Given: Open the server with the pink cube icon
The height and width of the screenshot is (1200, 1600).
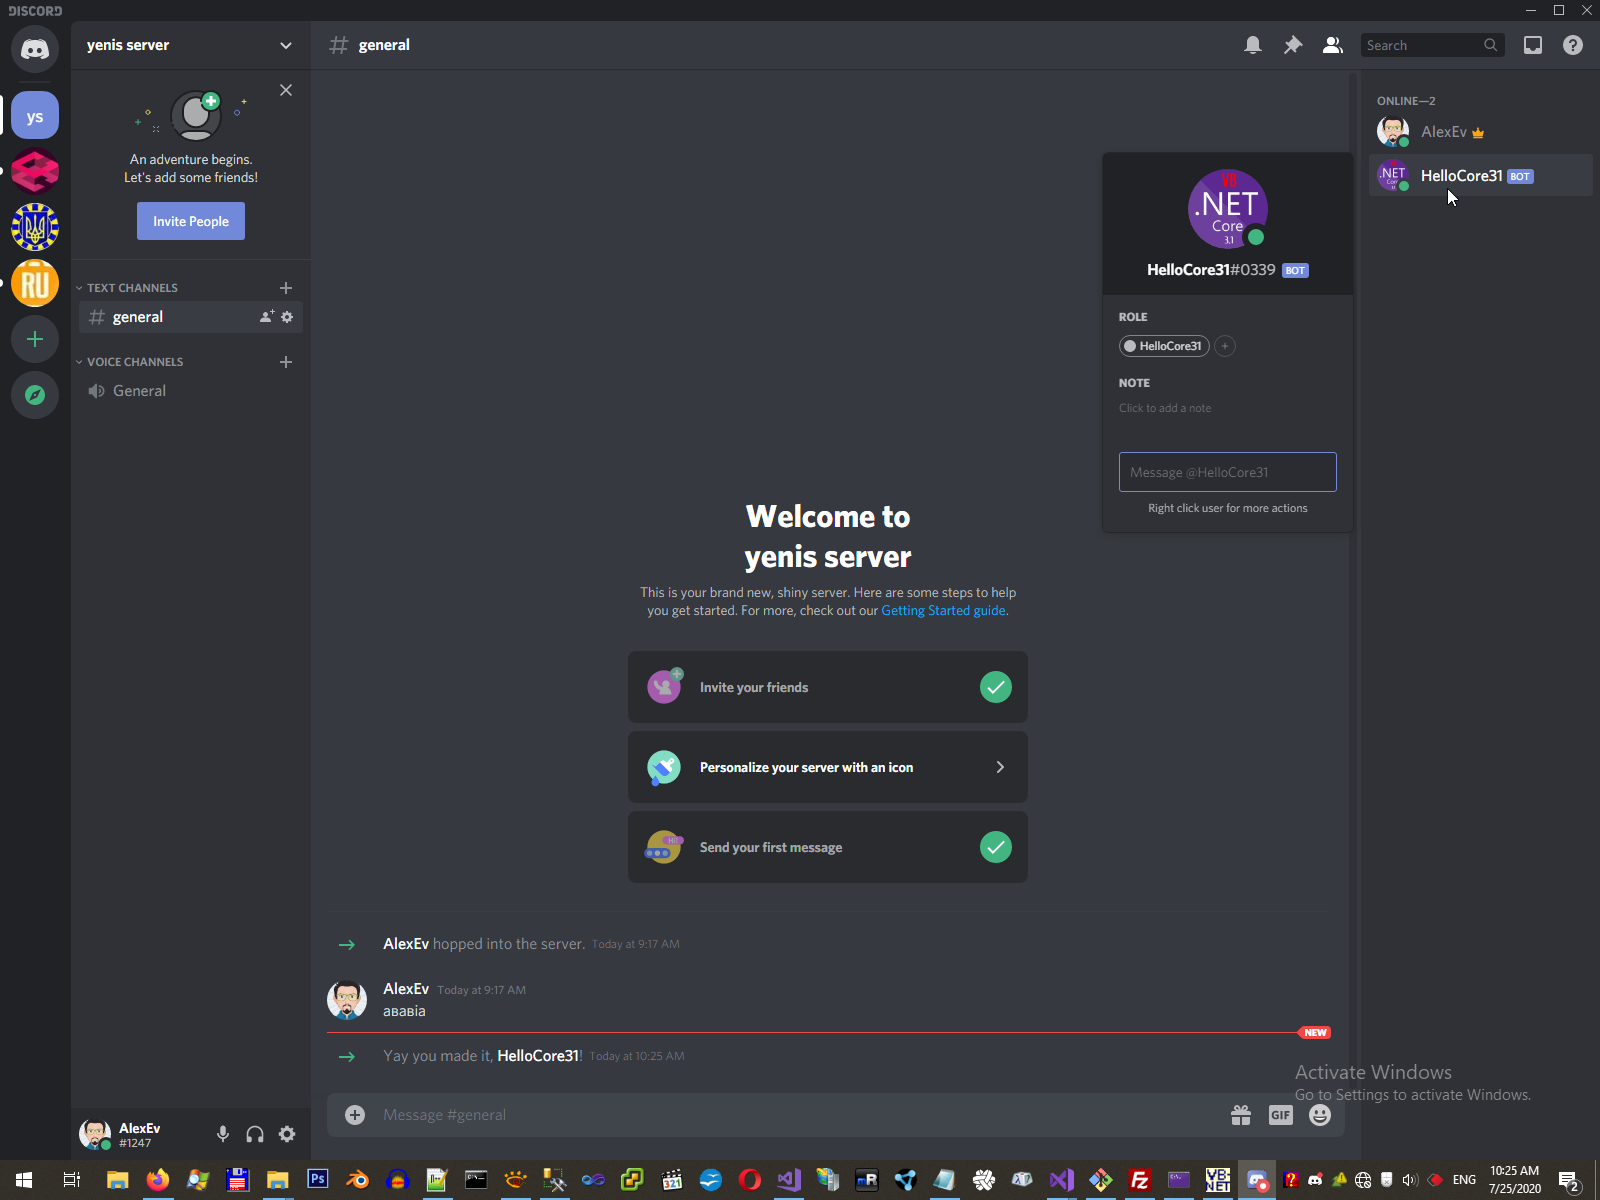Looking at the screenshot, I should pyautogui.click(x=35, y=172).
